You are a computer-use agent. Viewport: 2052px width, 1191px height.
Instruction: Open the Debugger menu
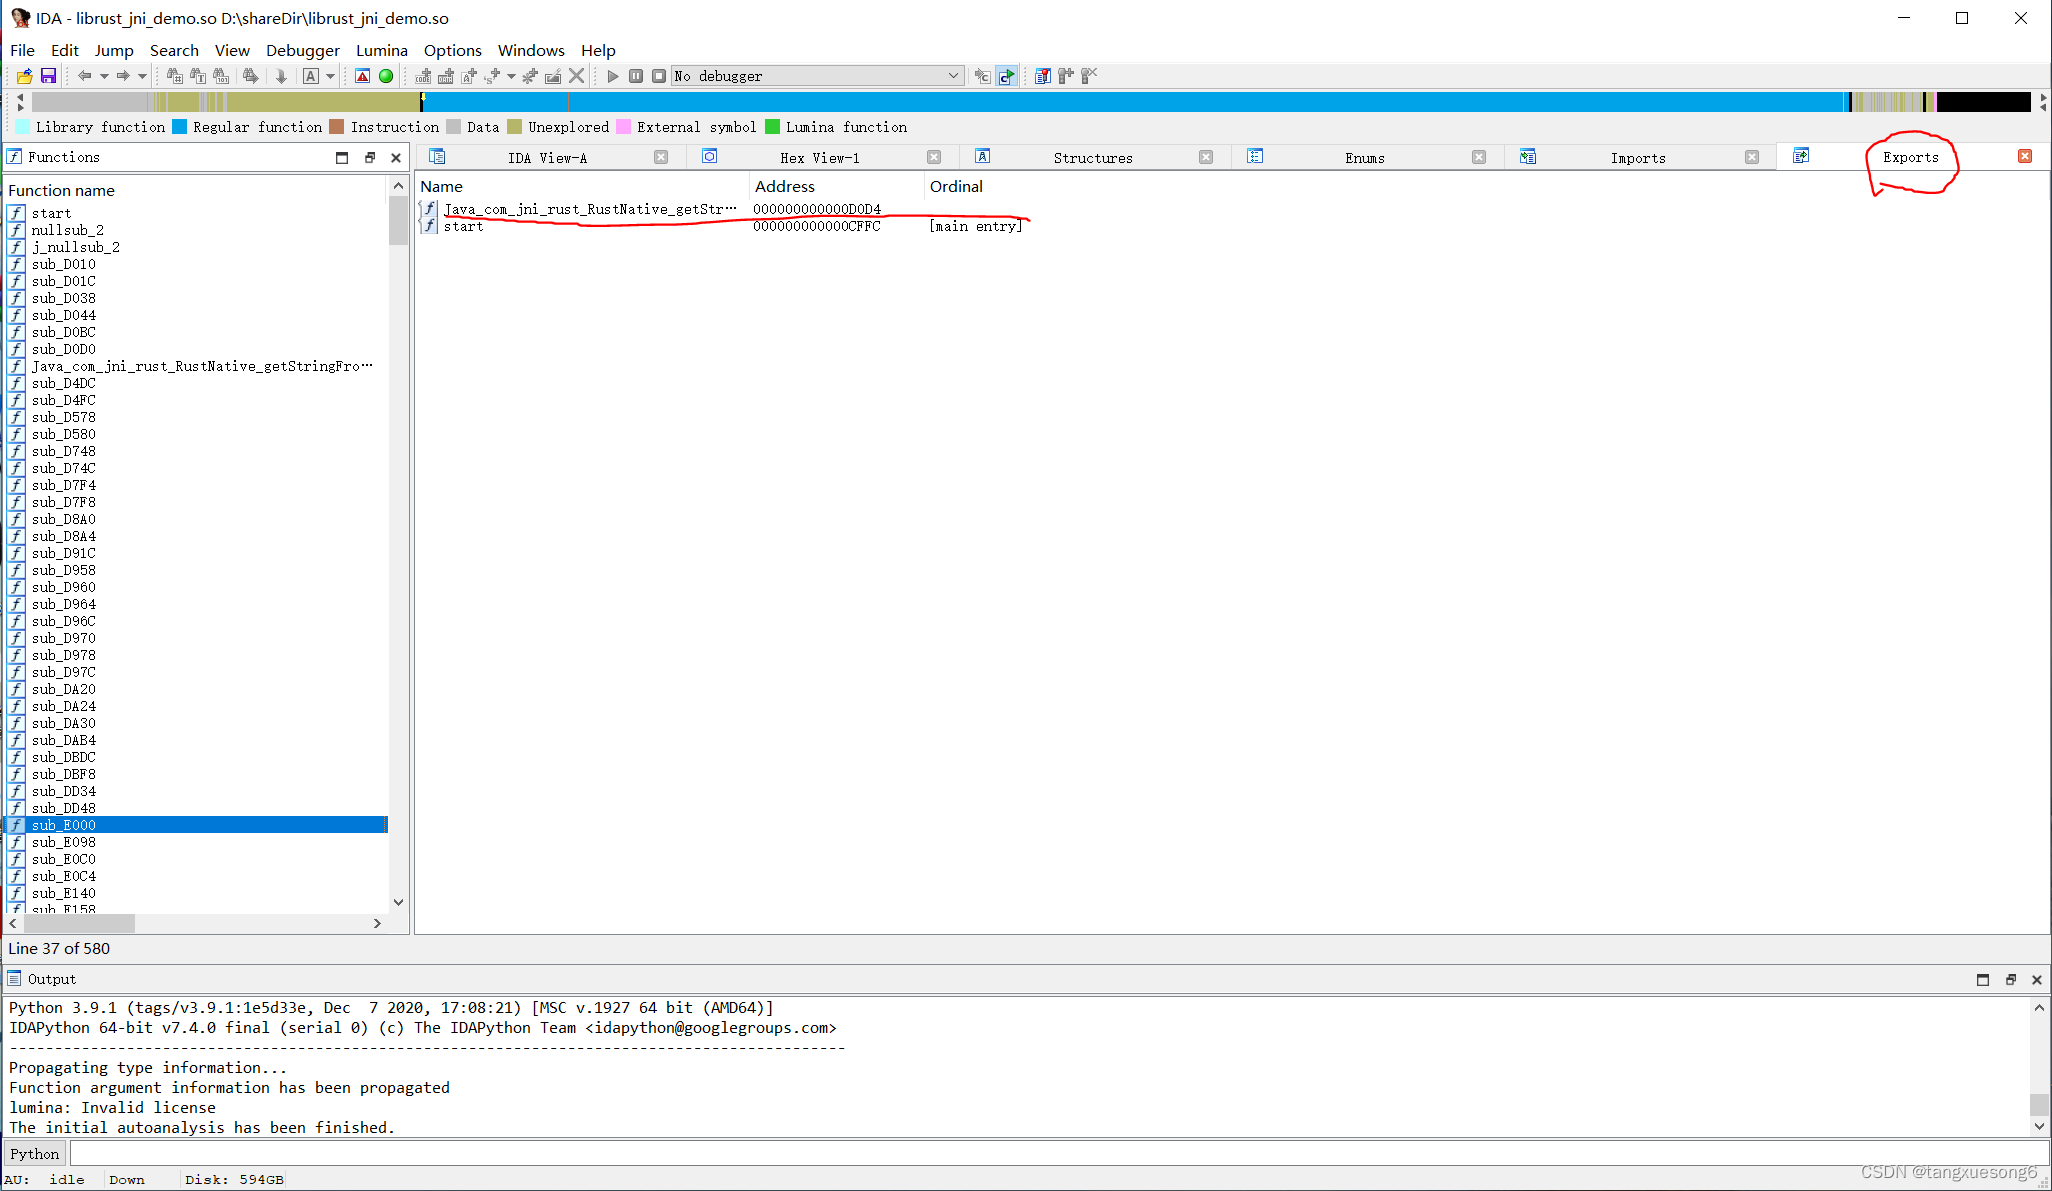[x=303, y=50]
